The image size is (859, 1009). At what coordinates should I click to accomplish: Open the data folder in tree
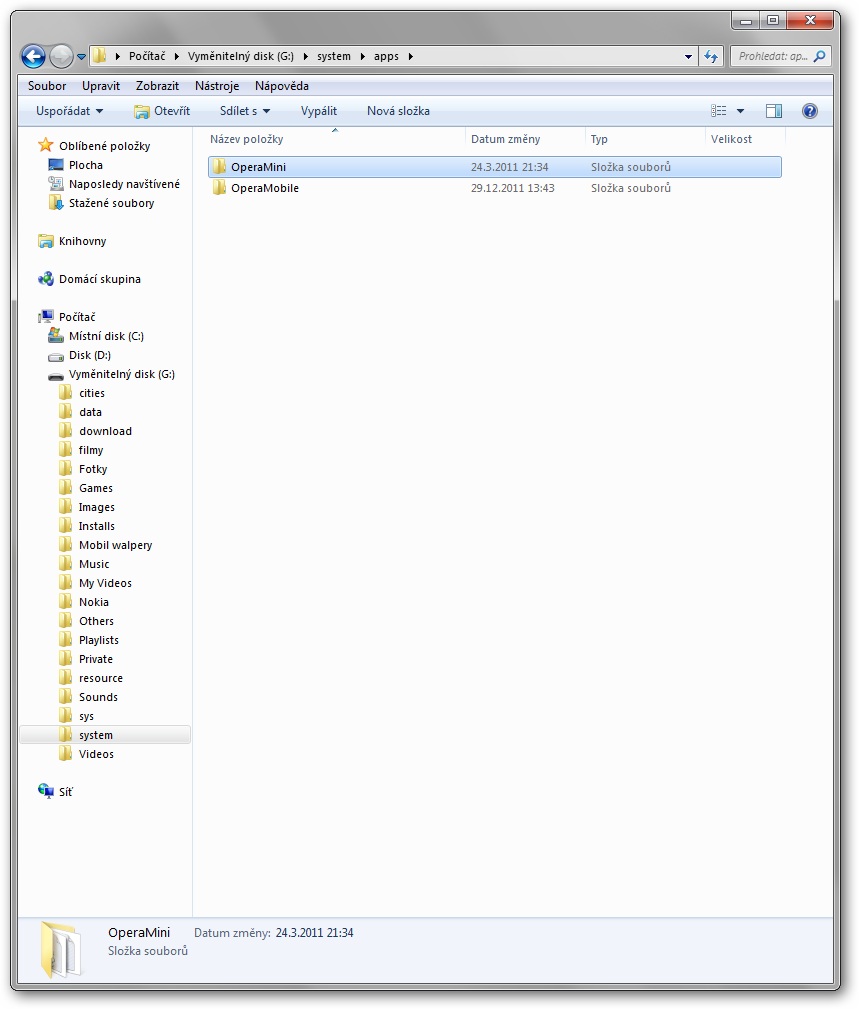pos(90,412)
